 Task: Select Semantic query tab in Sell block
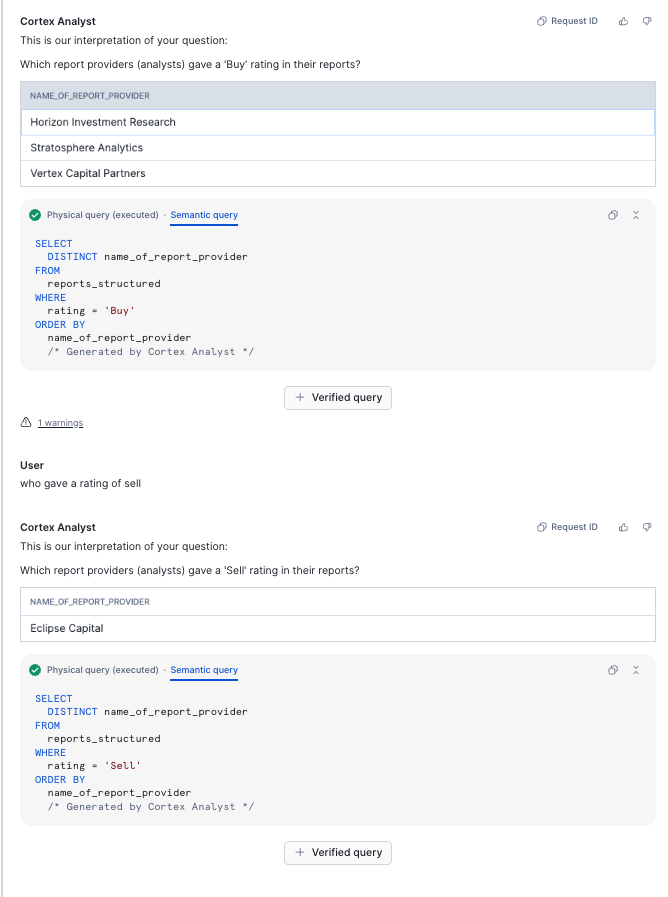[204, 670]
